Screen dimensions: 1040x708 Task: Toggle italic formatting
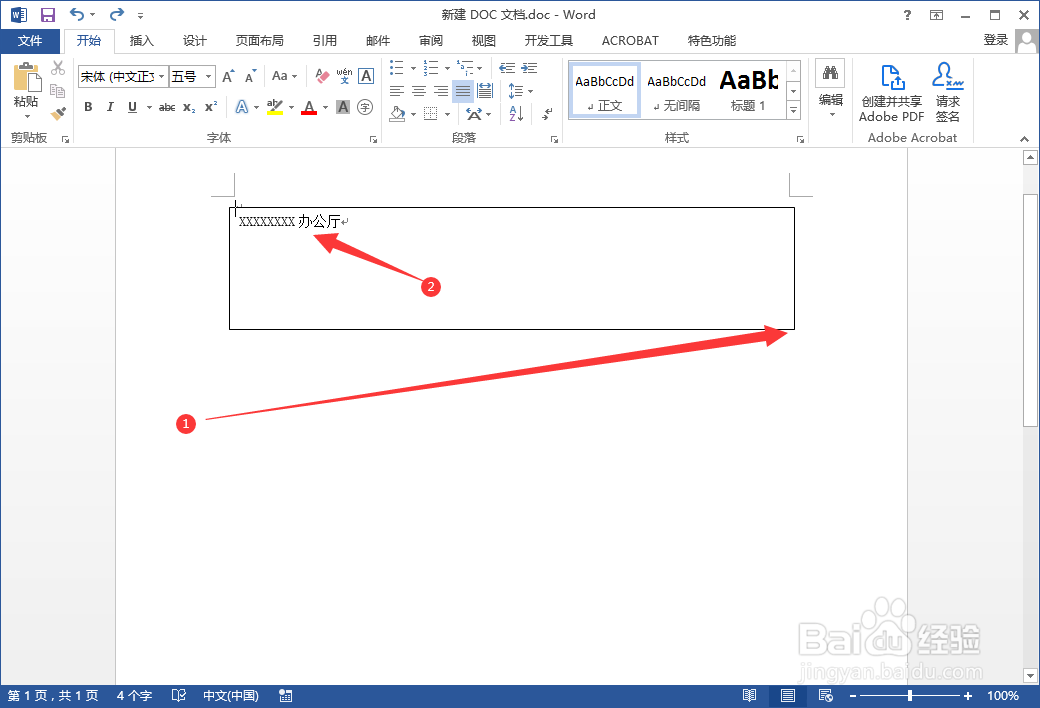[110, 107]
